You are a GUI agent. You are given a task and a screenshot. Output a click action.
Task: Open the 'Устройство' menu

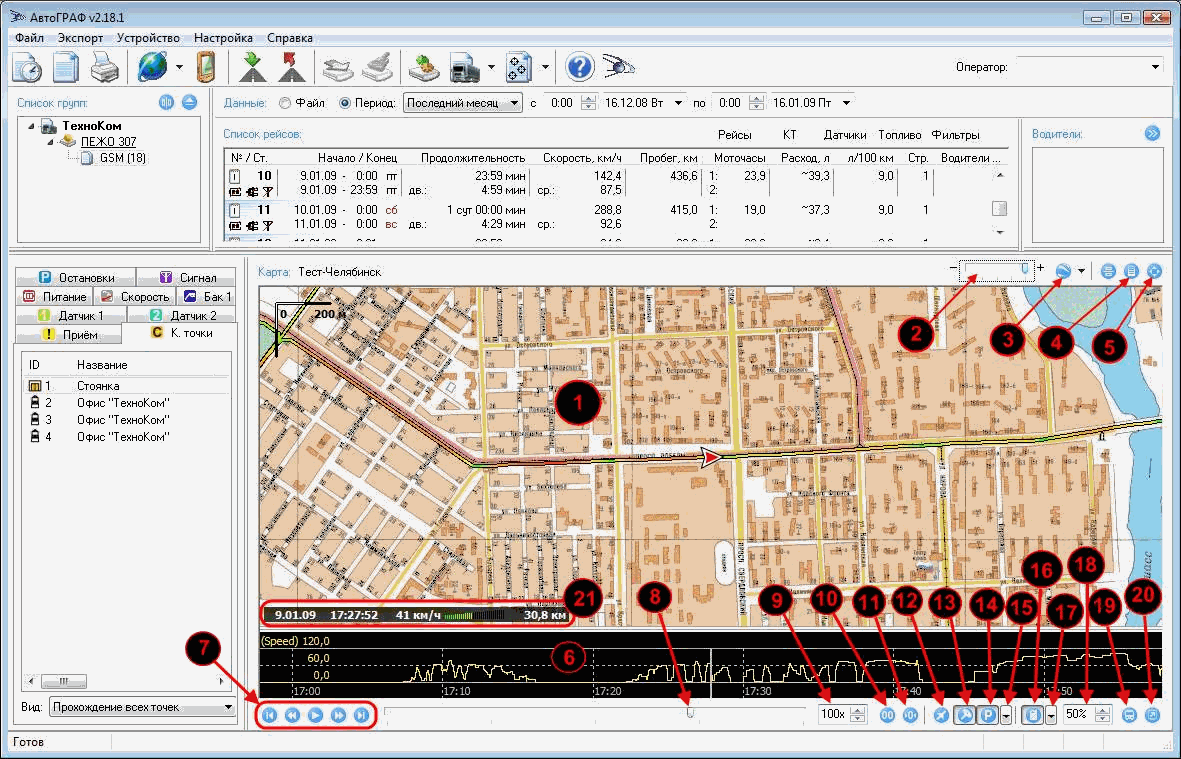[148, 37]
